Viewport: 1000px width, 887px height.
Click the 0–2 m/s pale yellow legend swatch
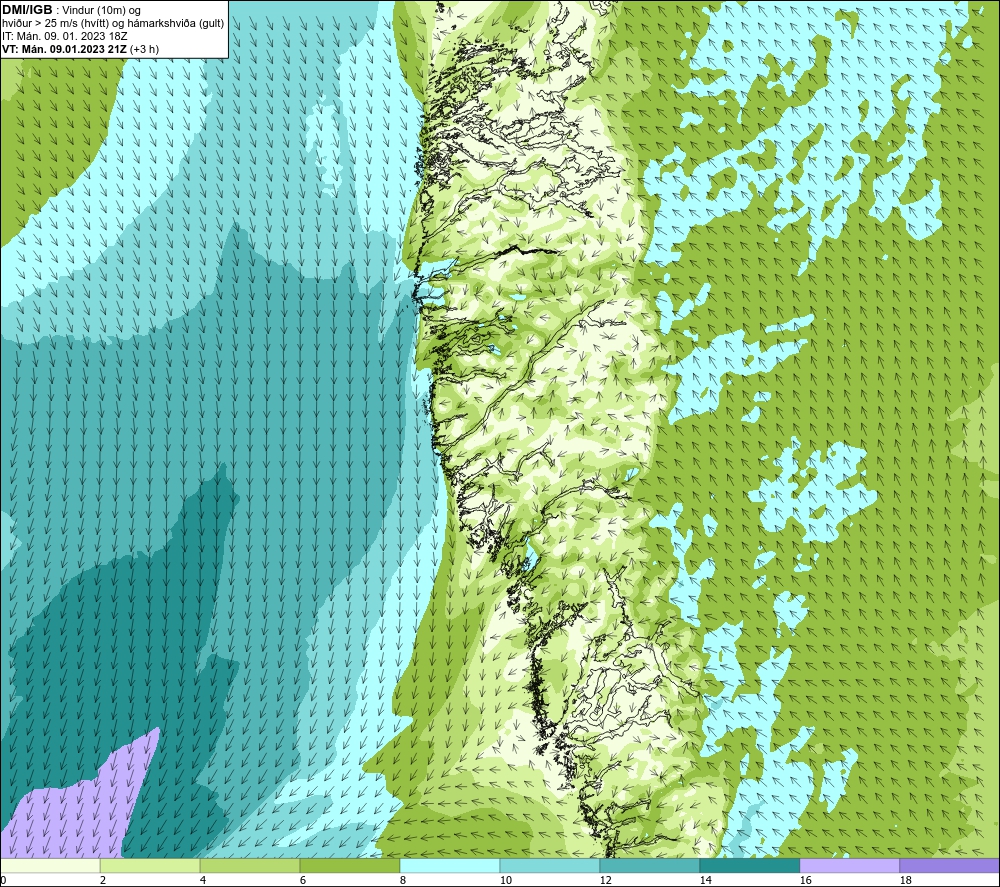pyautogui.click(x=50, y=865)
